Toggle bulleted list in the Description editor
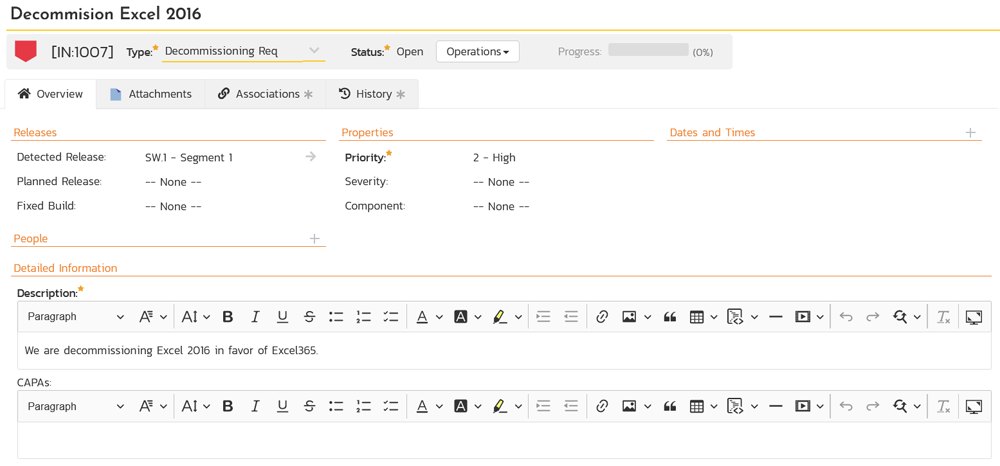The width and height of the screenshot is (1000, 466). [x=336, y=317]
